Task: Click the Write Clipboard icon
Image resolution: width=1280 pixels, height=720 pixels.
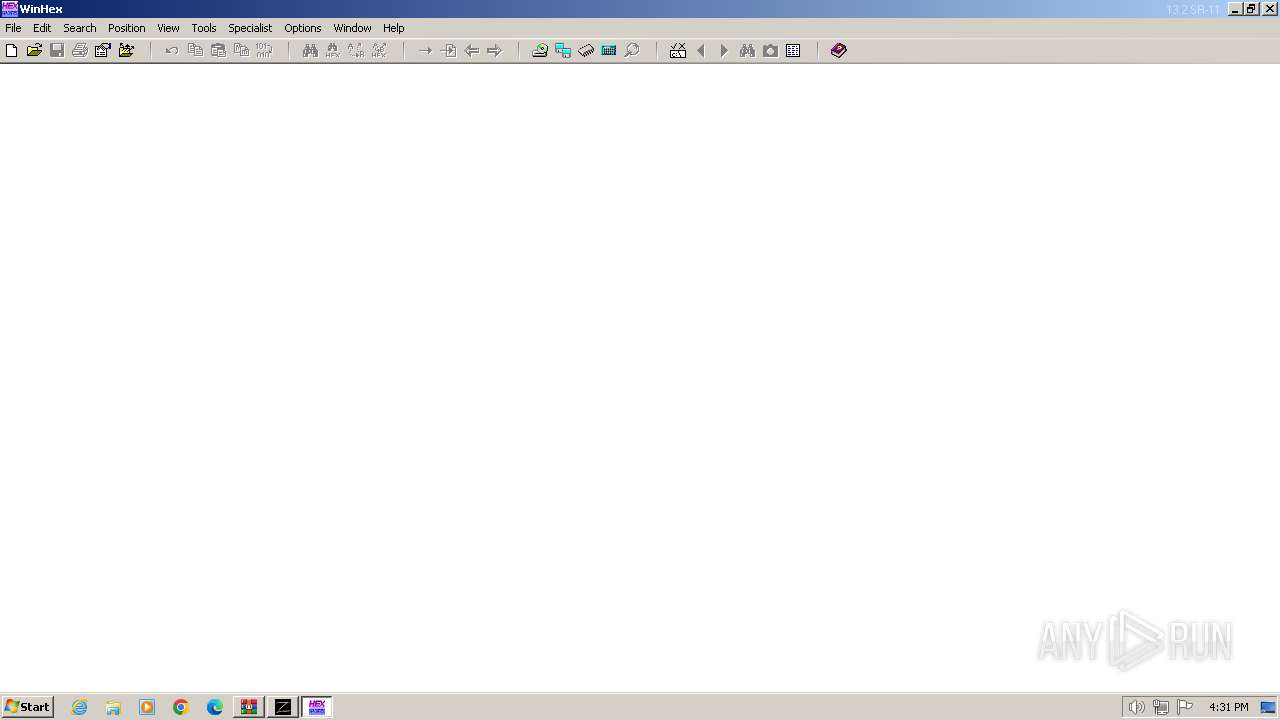Action: (241, 50)
